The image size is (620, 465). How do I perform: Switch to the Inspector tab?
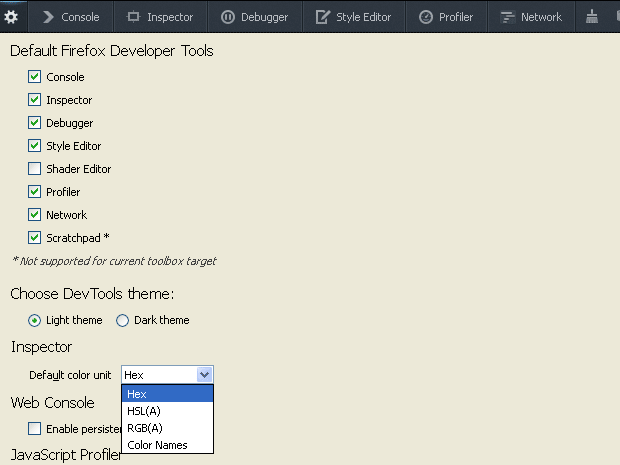coord(160,17)
